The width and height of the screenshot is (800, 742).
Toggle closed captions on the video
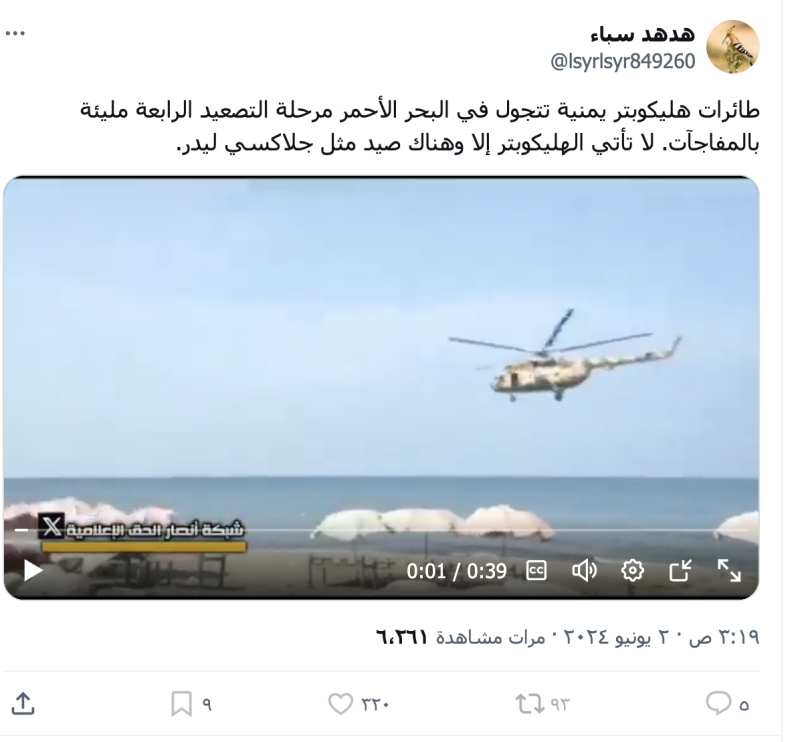tap(537, 571)
